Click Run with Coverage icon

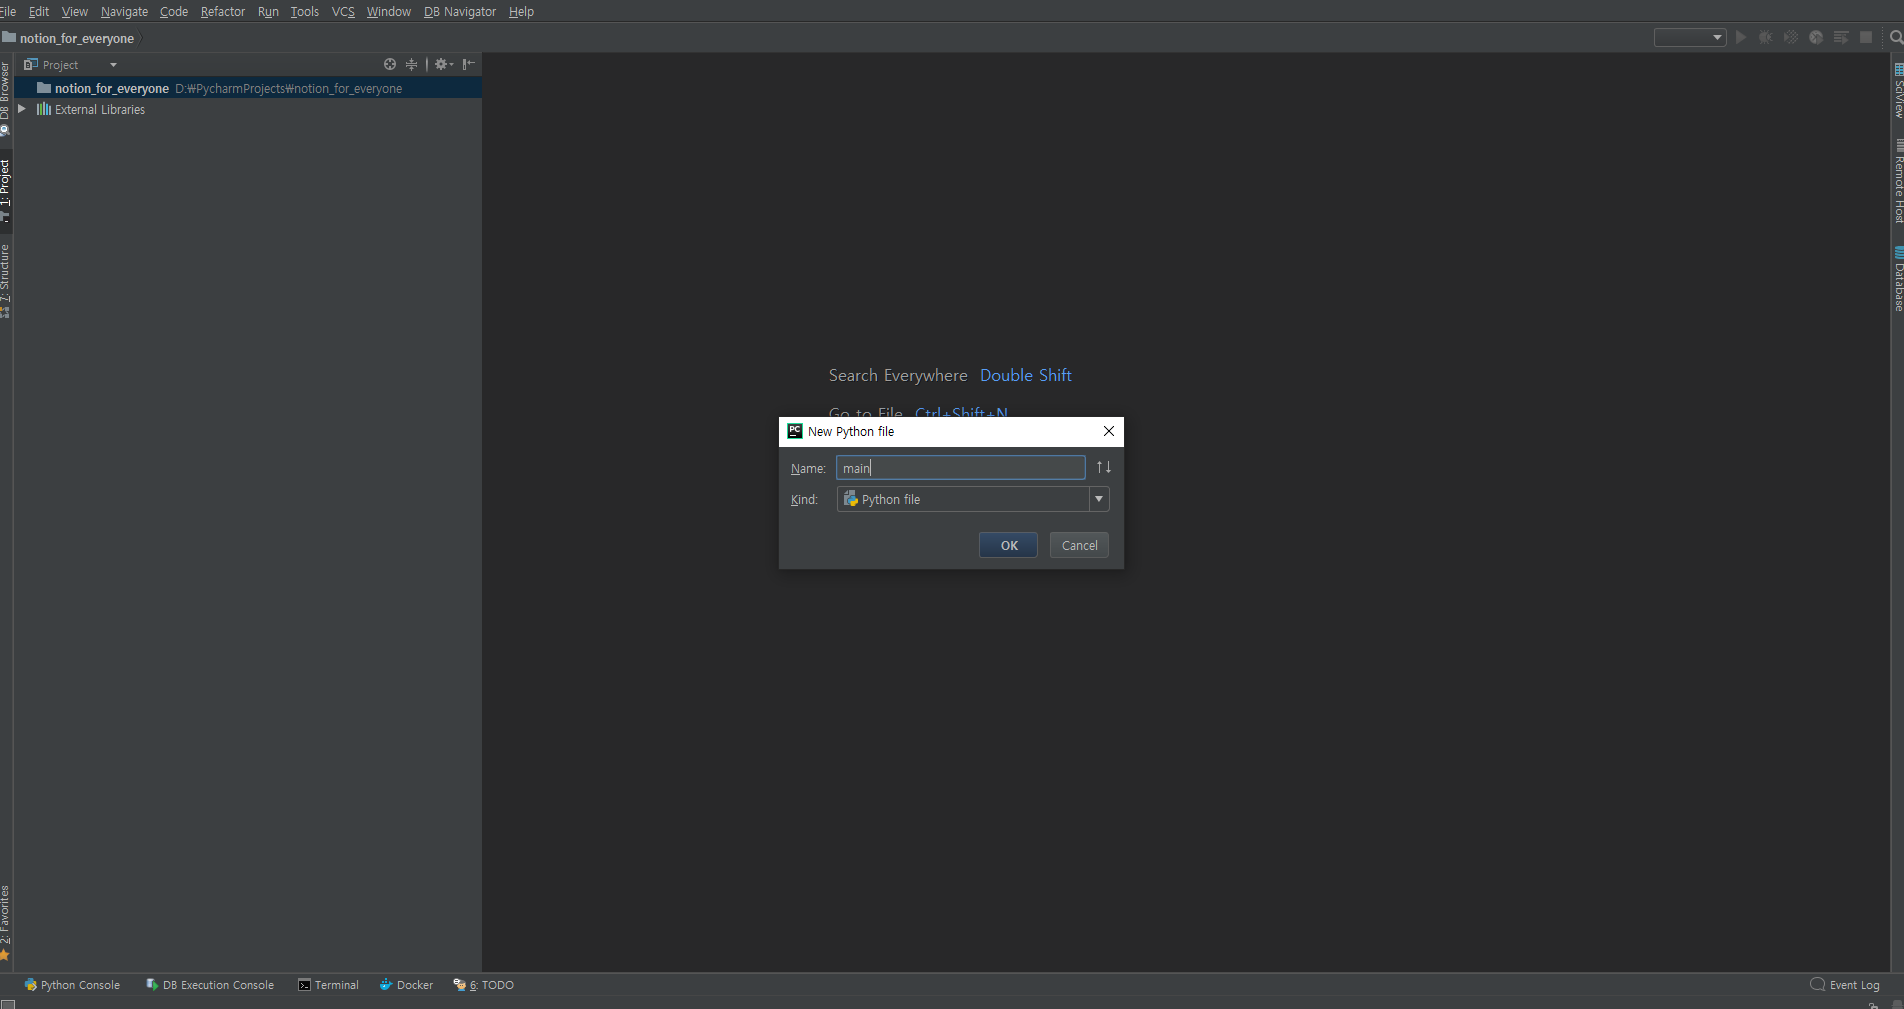[1791, 37]
